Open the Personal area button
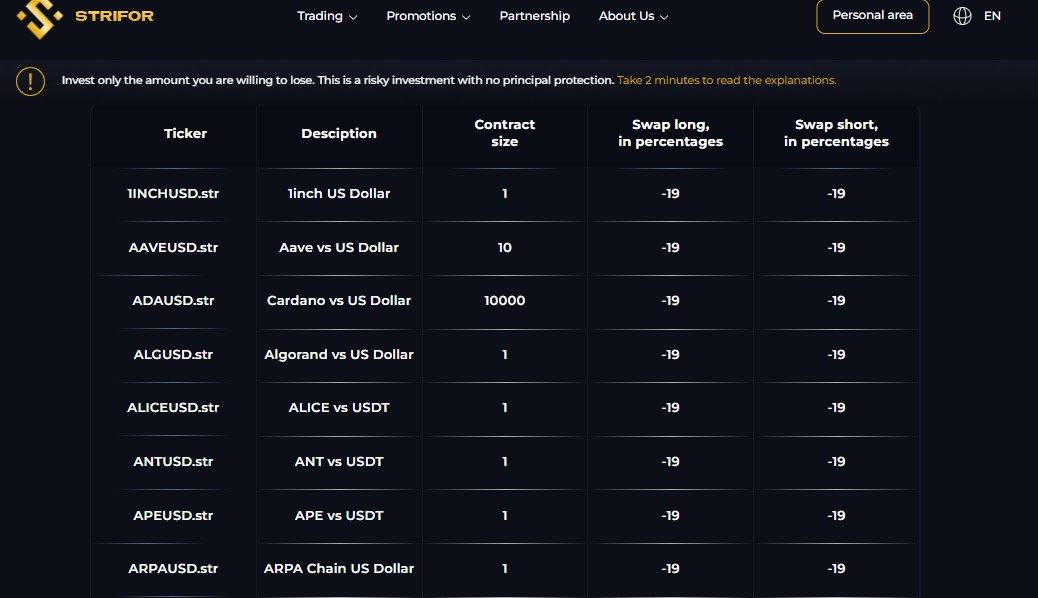Screen dimensions: 1038x598 [873, 15]
